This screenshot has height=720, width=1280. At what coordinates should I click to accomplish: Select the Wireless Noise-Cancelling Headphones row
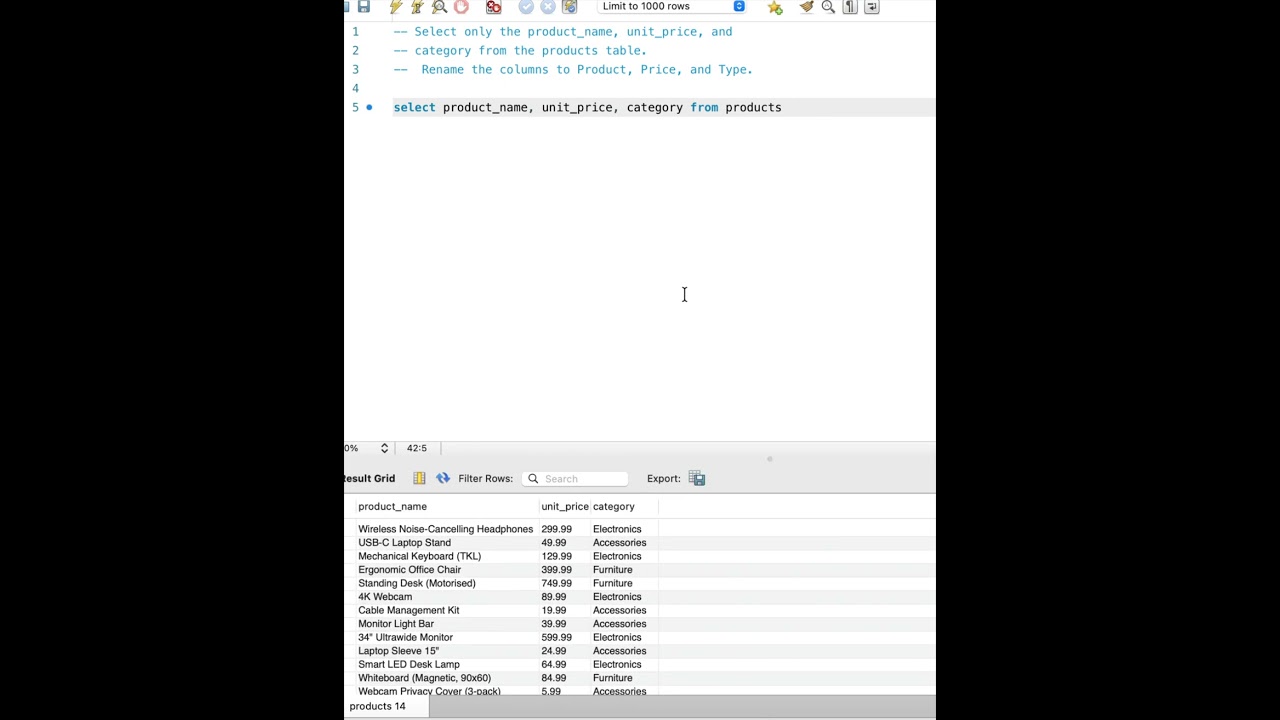pos(445,529)
